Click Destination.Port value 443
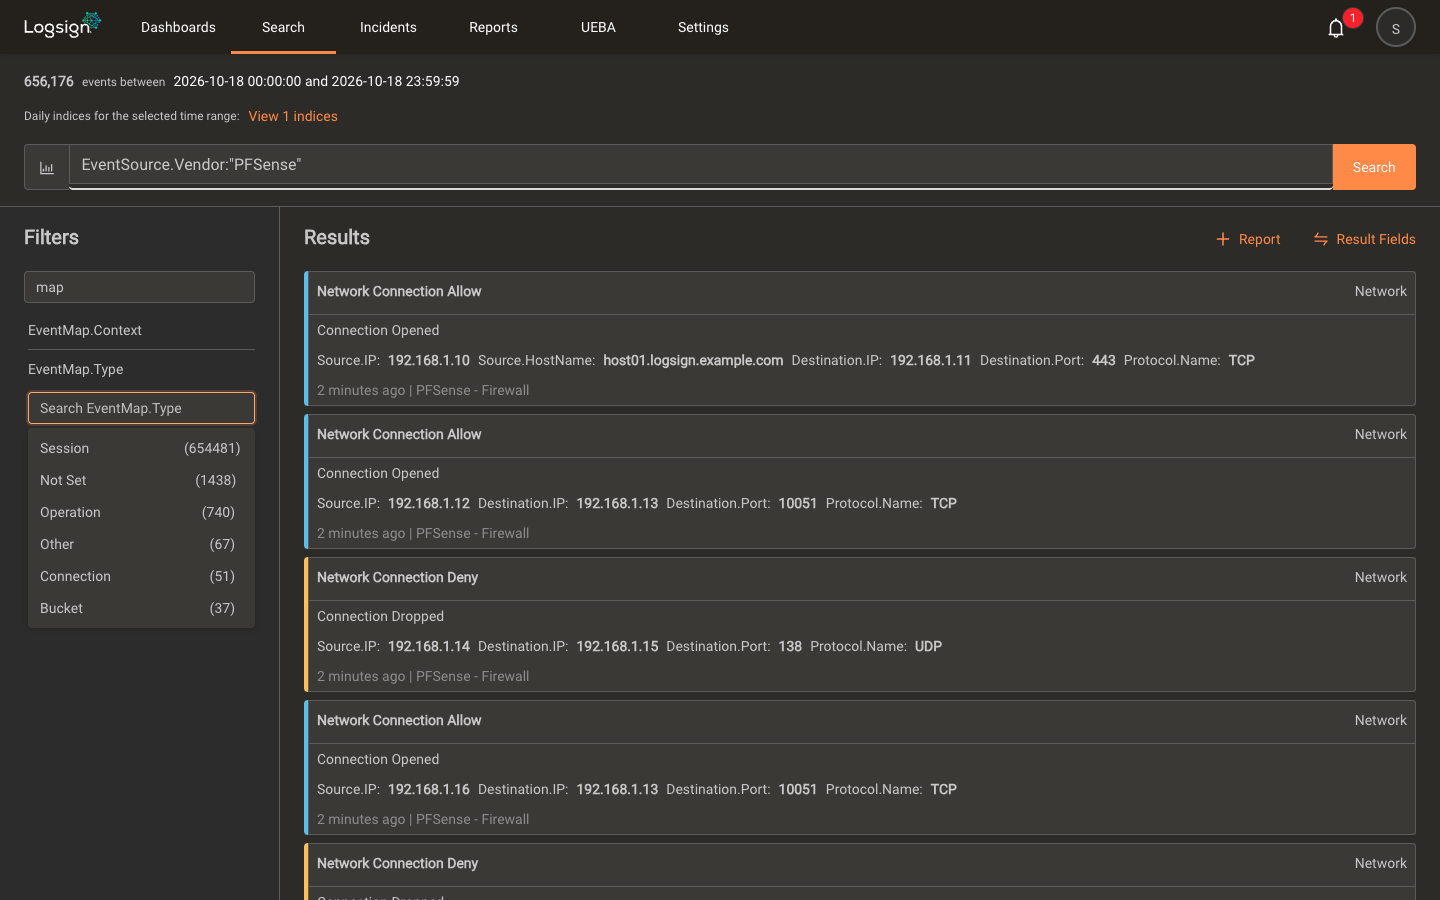This screenshot has width=1440, height=900. (1104, 360)
